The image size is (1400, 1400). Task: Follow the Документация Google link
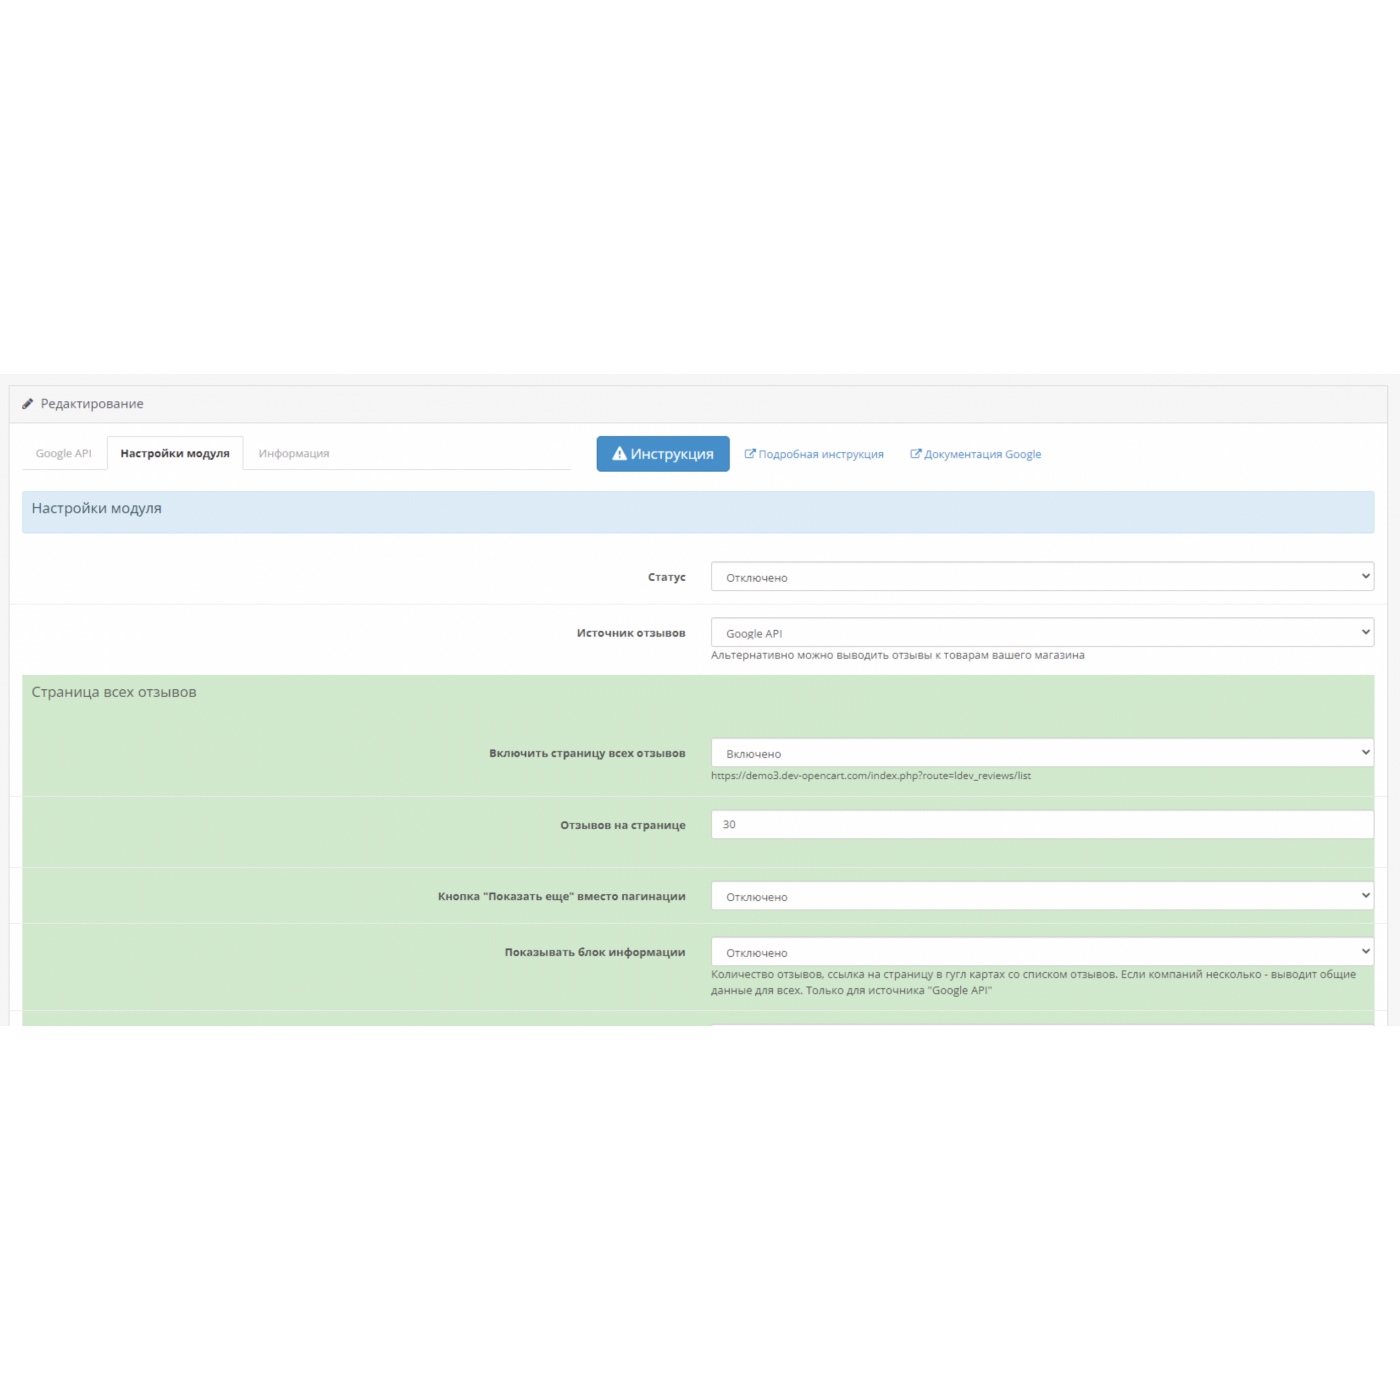982,455
